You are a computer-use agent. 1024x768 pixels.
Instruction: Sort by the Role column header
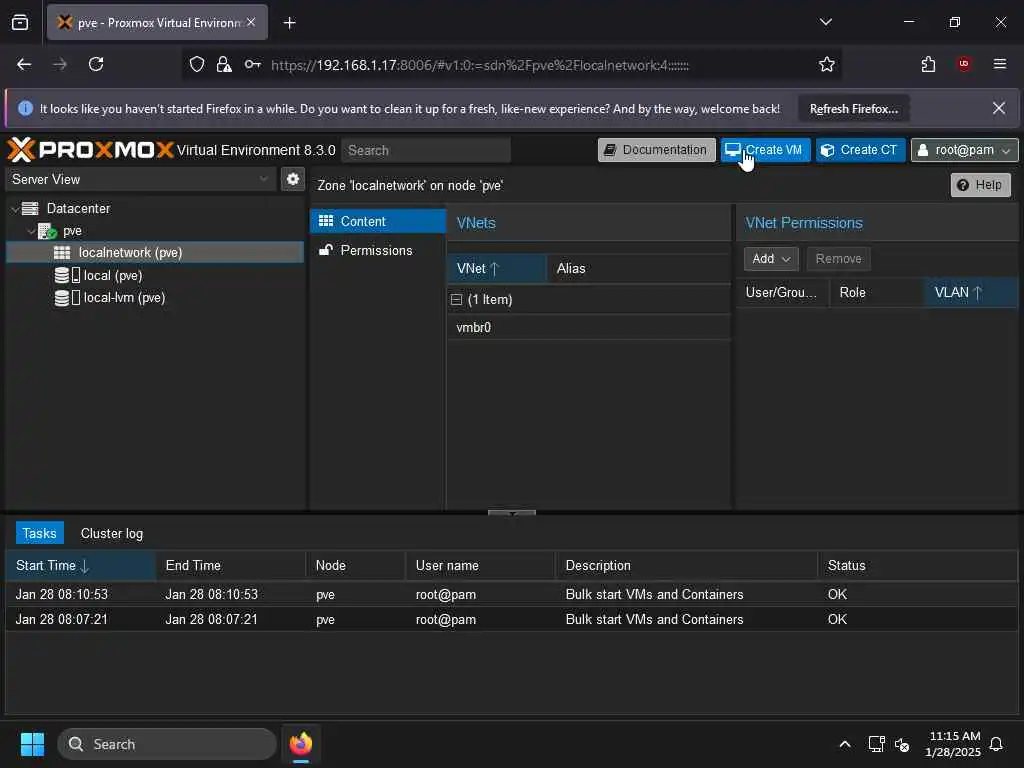tap(877, 293)
